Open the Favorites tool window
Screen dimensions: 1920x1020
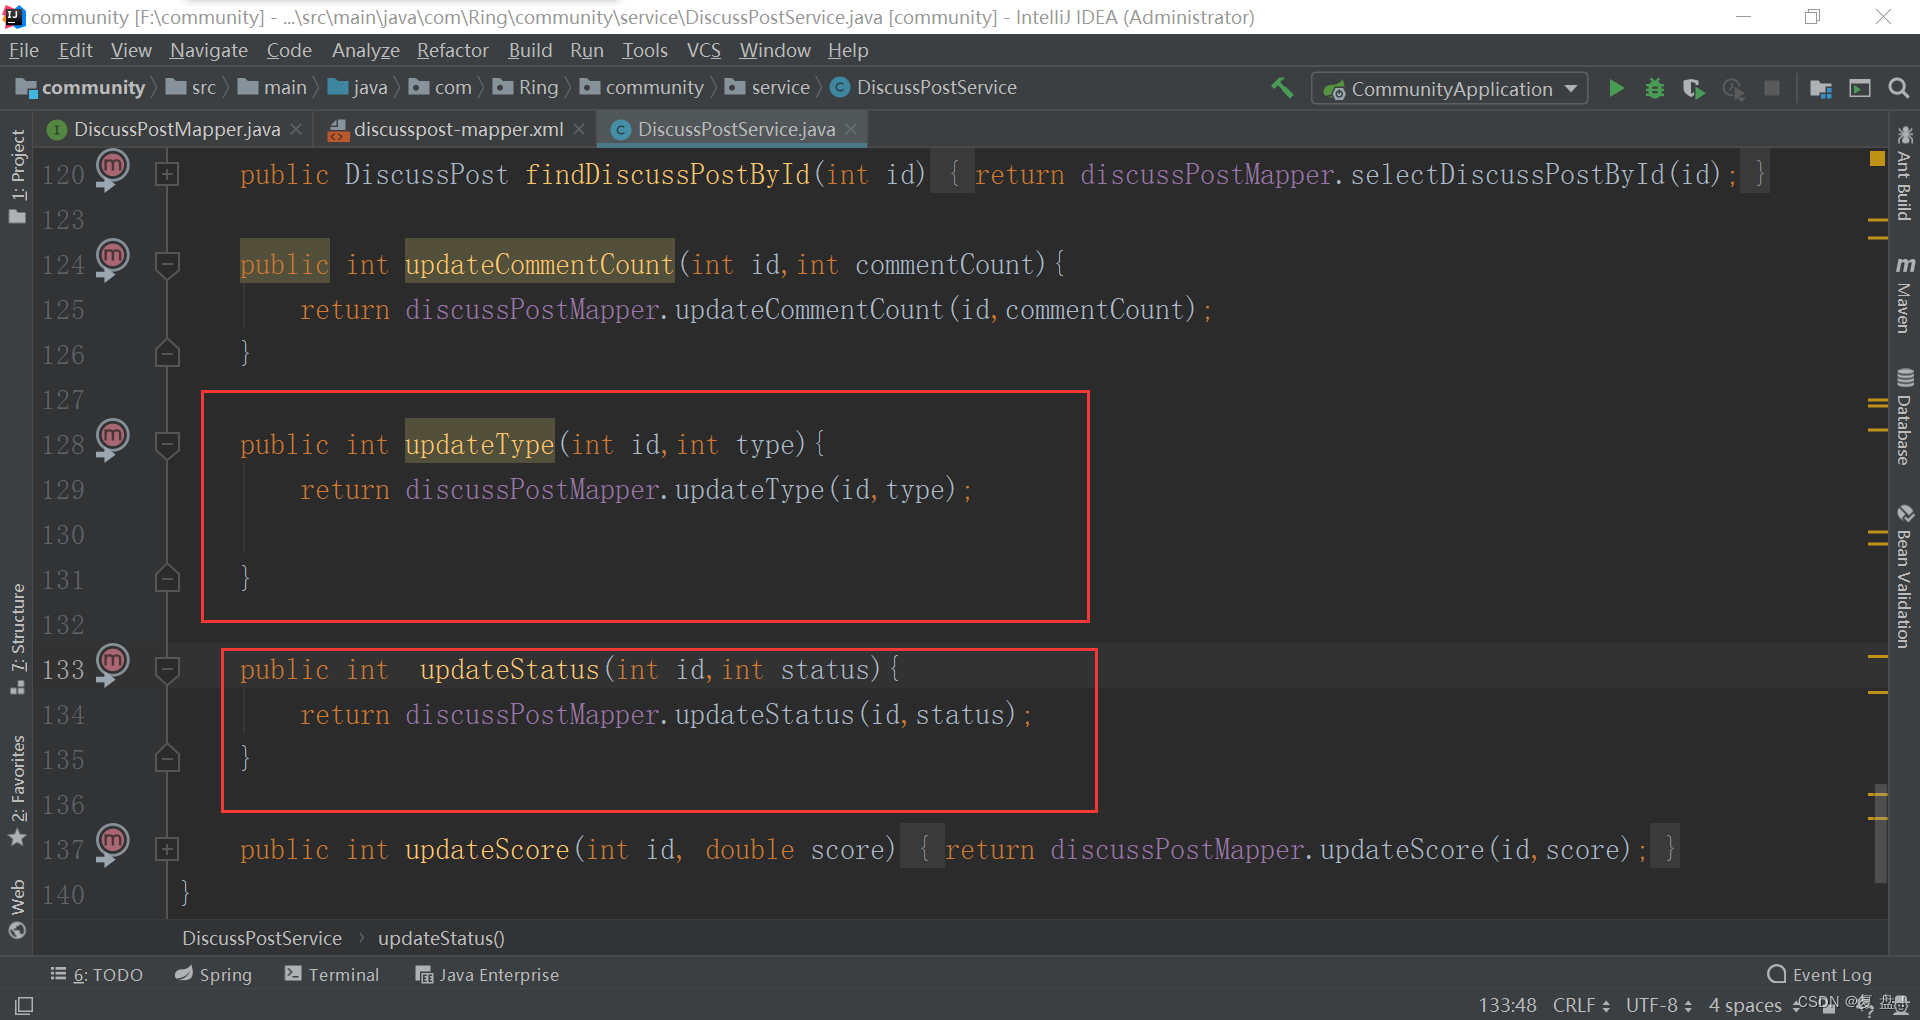[17, 790]
